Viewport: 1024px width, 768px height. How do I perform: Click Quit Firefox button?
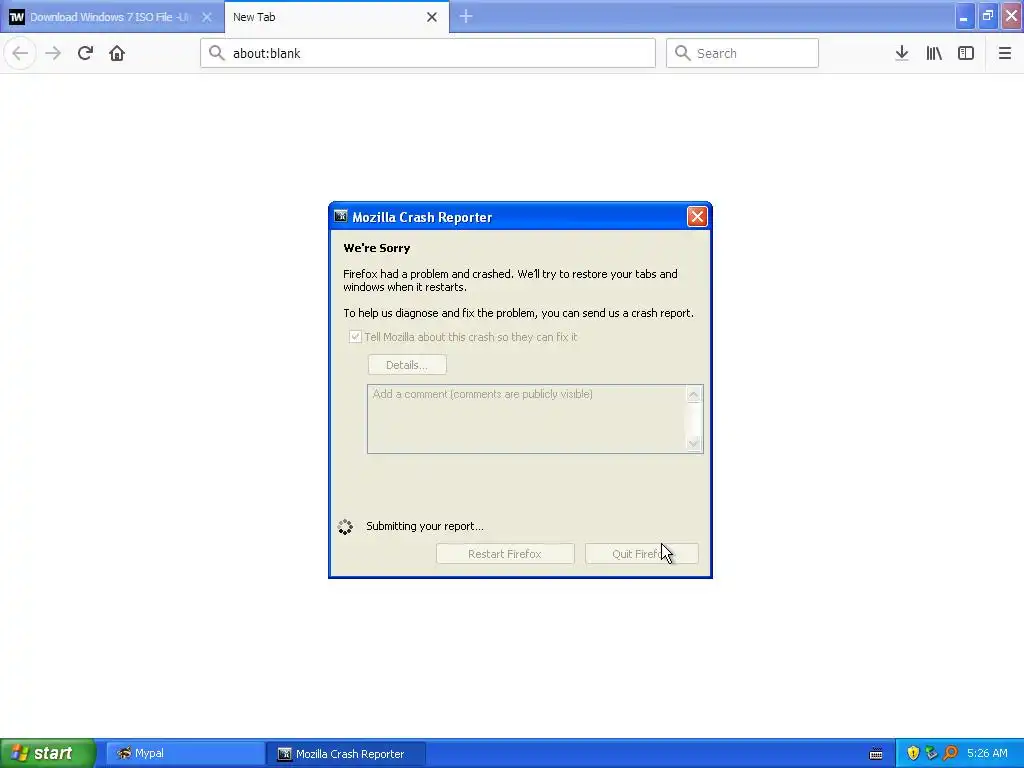641,554
